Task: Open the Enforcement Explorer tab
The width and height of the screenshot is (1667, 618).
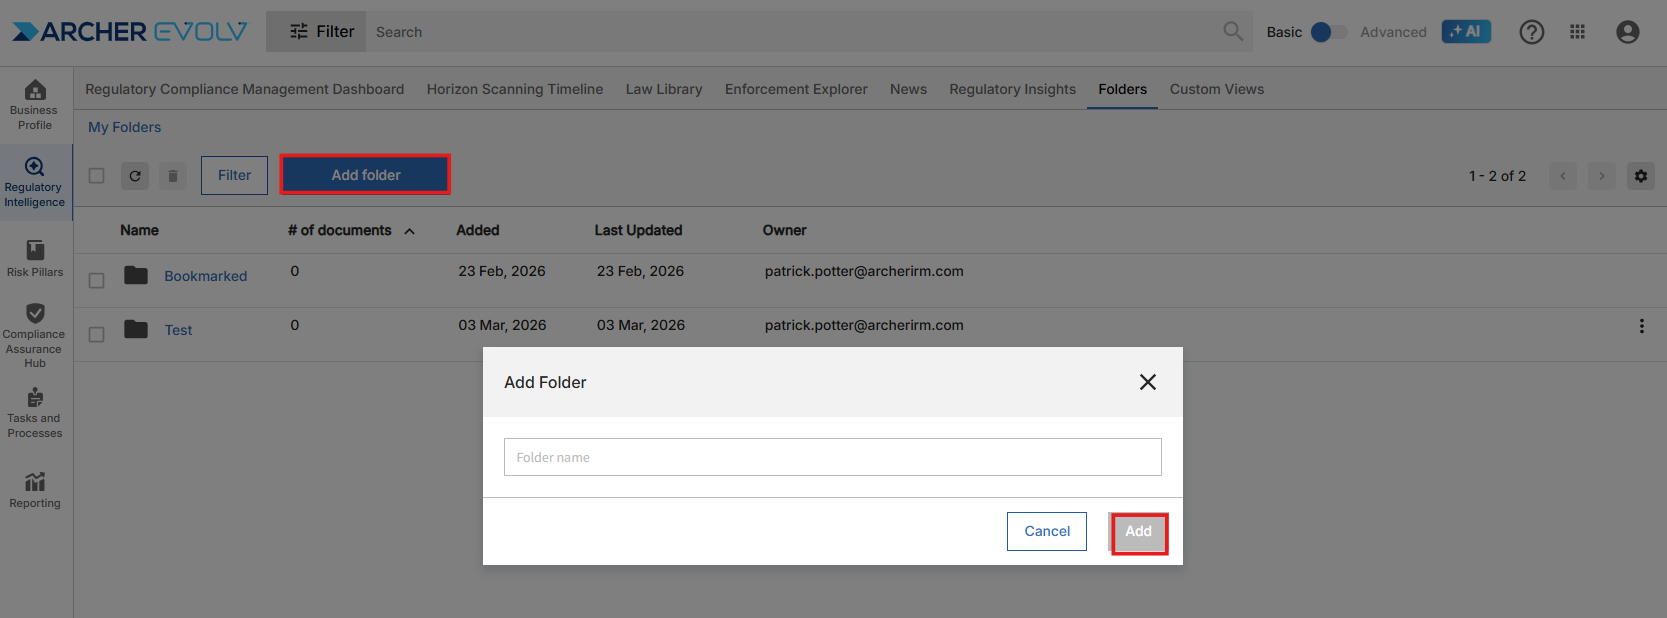Action: click(796, 89)
